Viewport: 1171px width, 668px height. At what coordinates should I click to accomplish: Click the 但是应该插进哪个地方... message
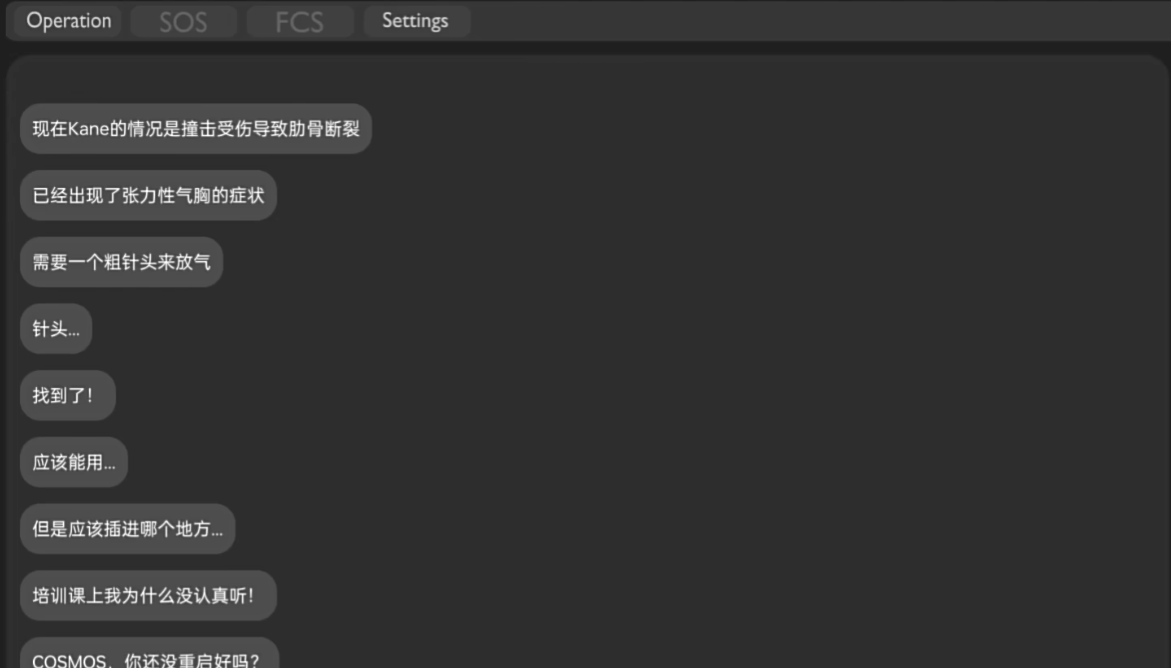(128, 528)
